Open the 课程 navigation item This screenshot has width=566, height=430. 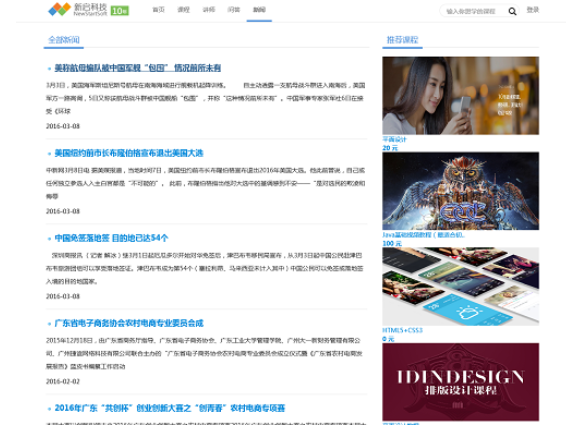pos(183,10)
